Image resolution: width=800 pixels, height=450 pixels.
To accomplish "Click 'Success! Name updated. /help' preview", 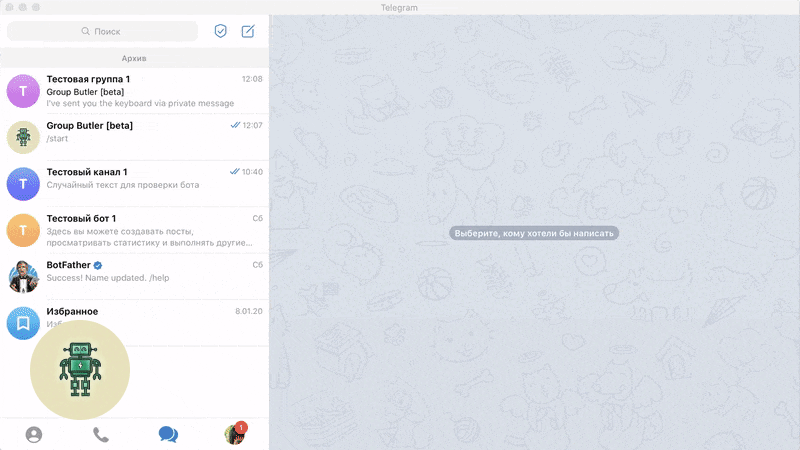I will click(x=108, y=278).
